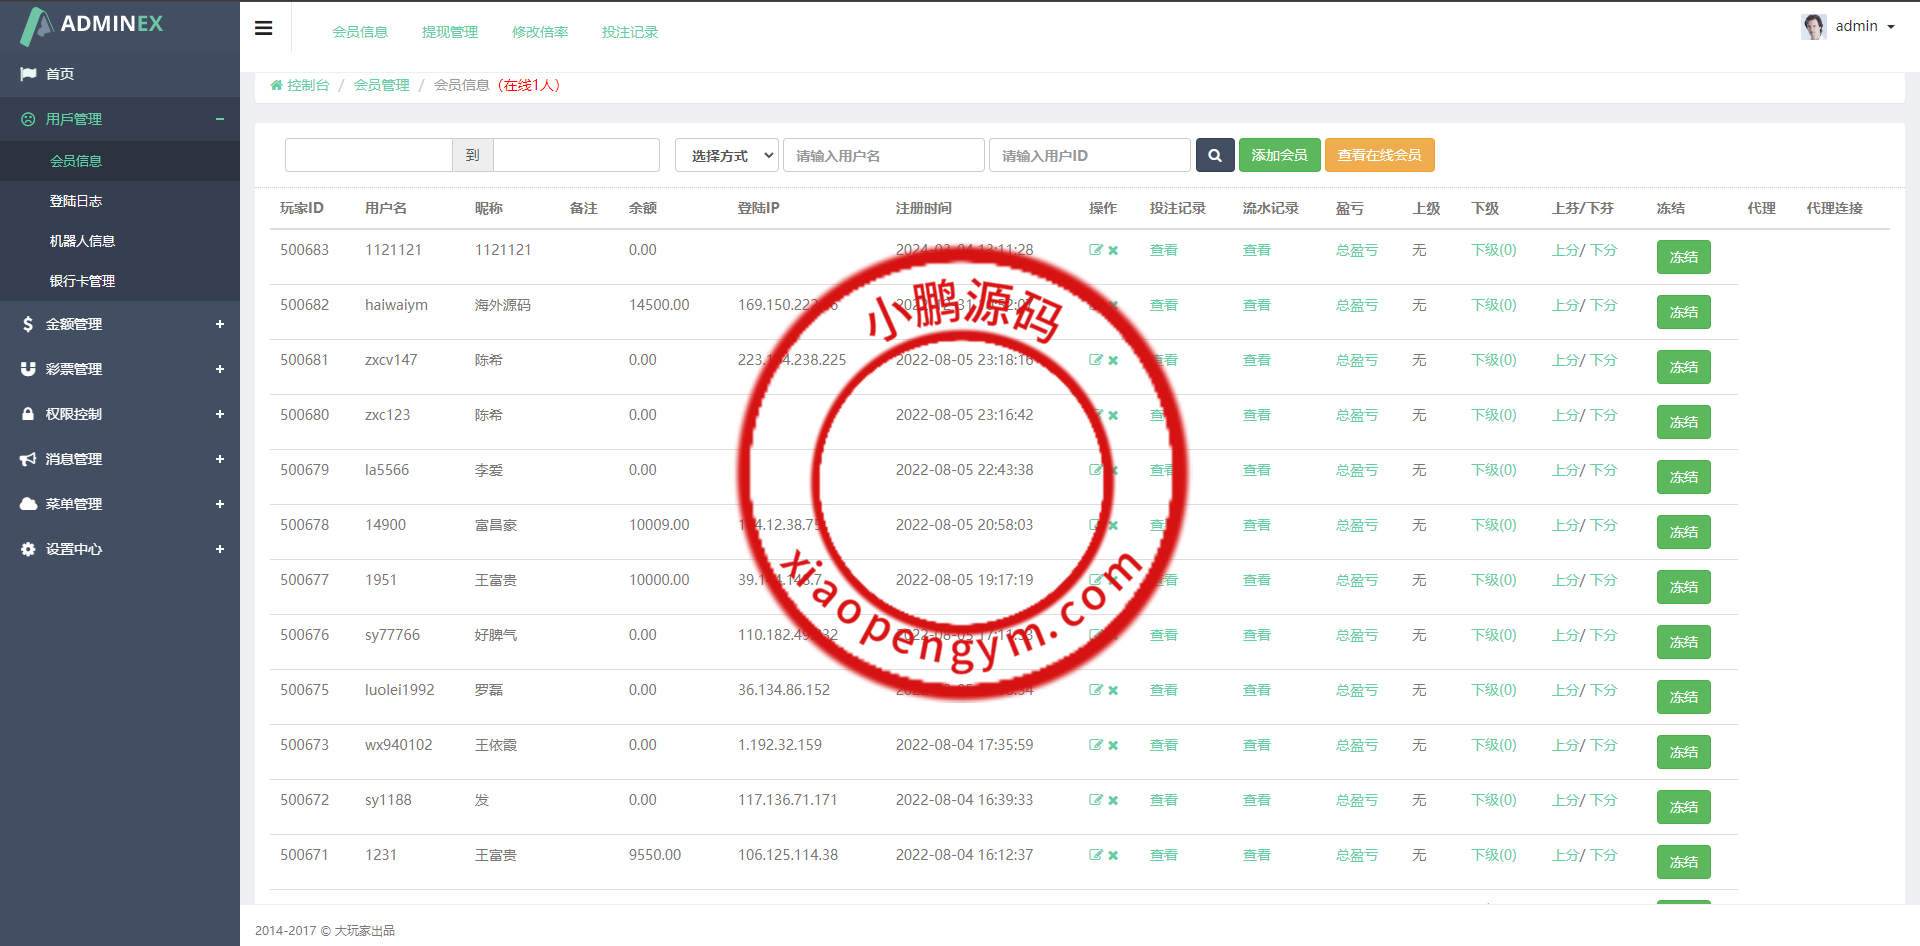
Task: Click the orange 查看在线会员 button
Action: (1379, 155)
